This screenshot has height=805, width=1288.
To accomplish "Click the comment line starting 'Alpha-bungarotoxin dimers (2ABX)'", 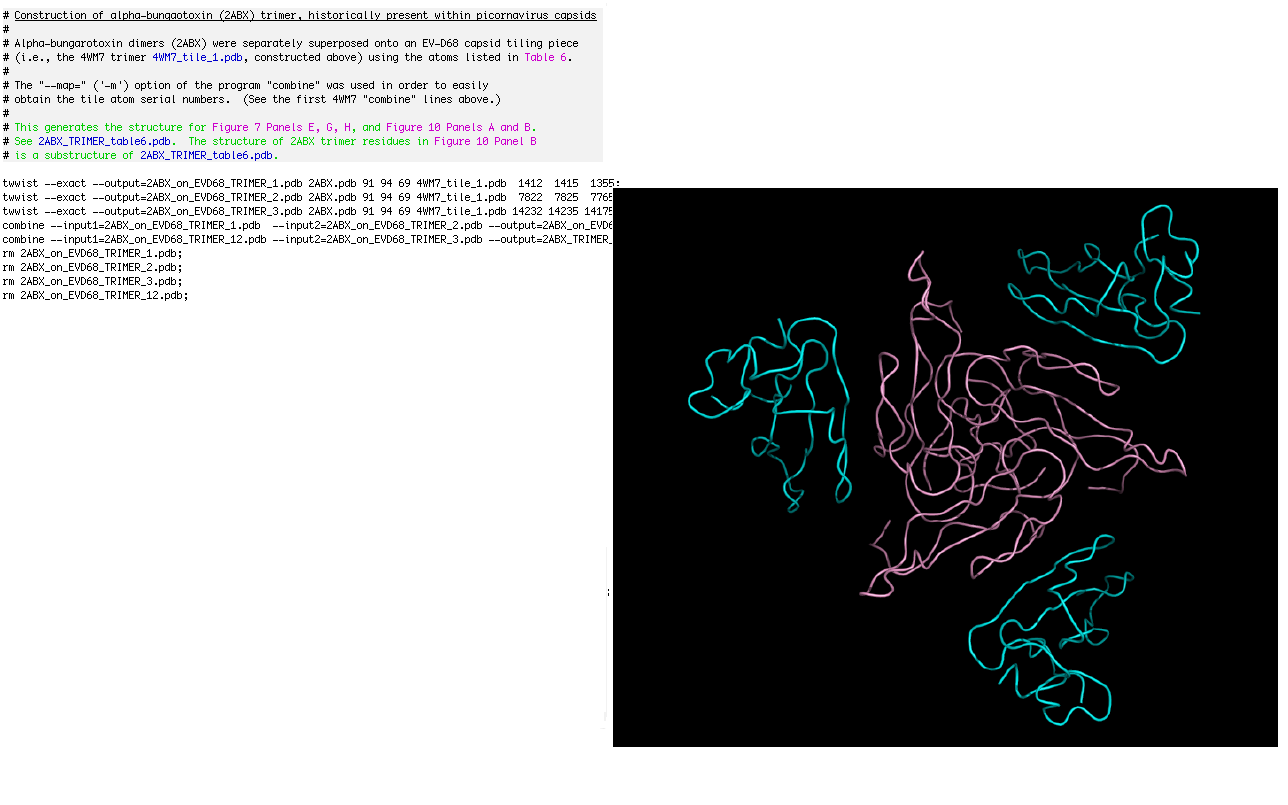I will click(x=290, y=43).
